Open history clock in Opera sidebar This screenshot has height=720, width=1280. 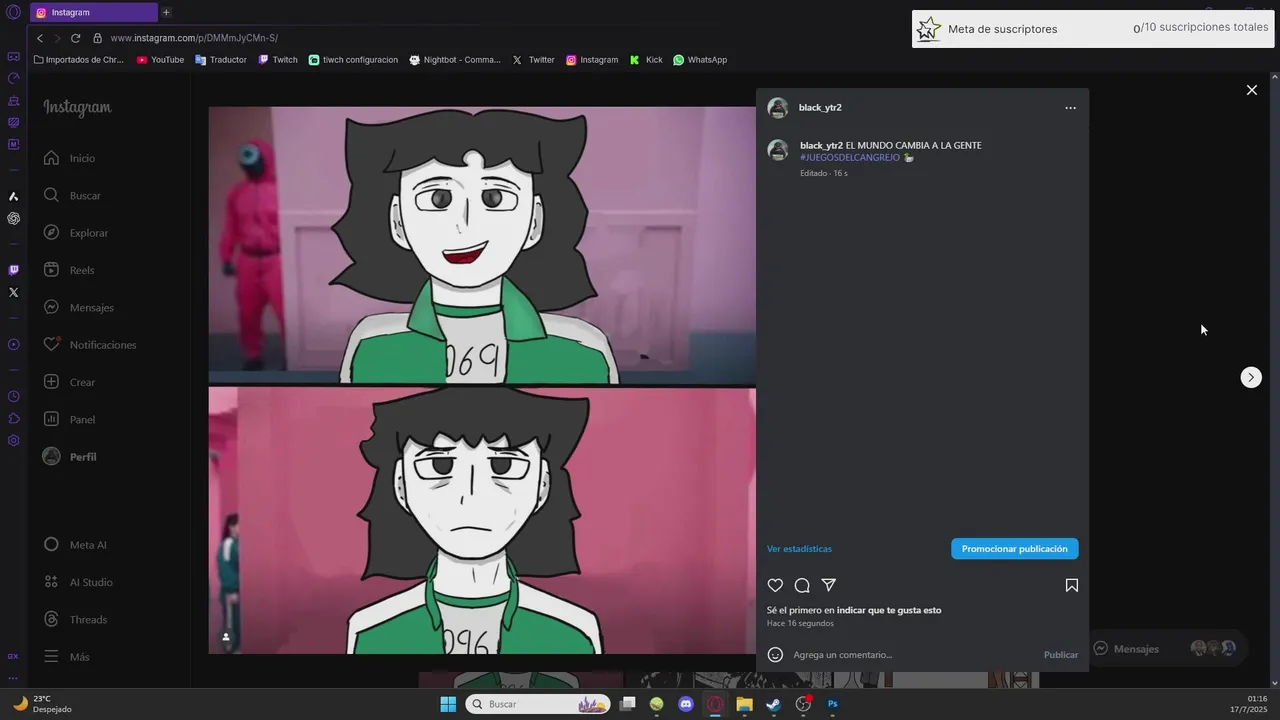coord(13,397)
